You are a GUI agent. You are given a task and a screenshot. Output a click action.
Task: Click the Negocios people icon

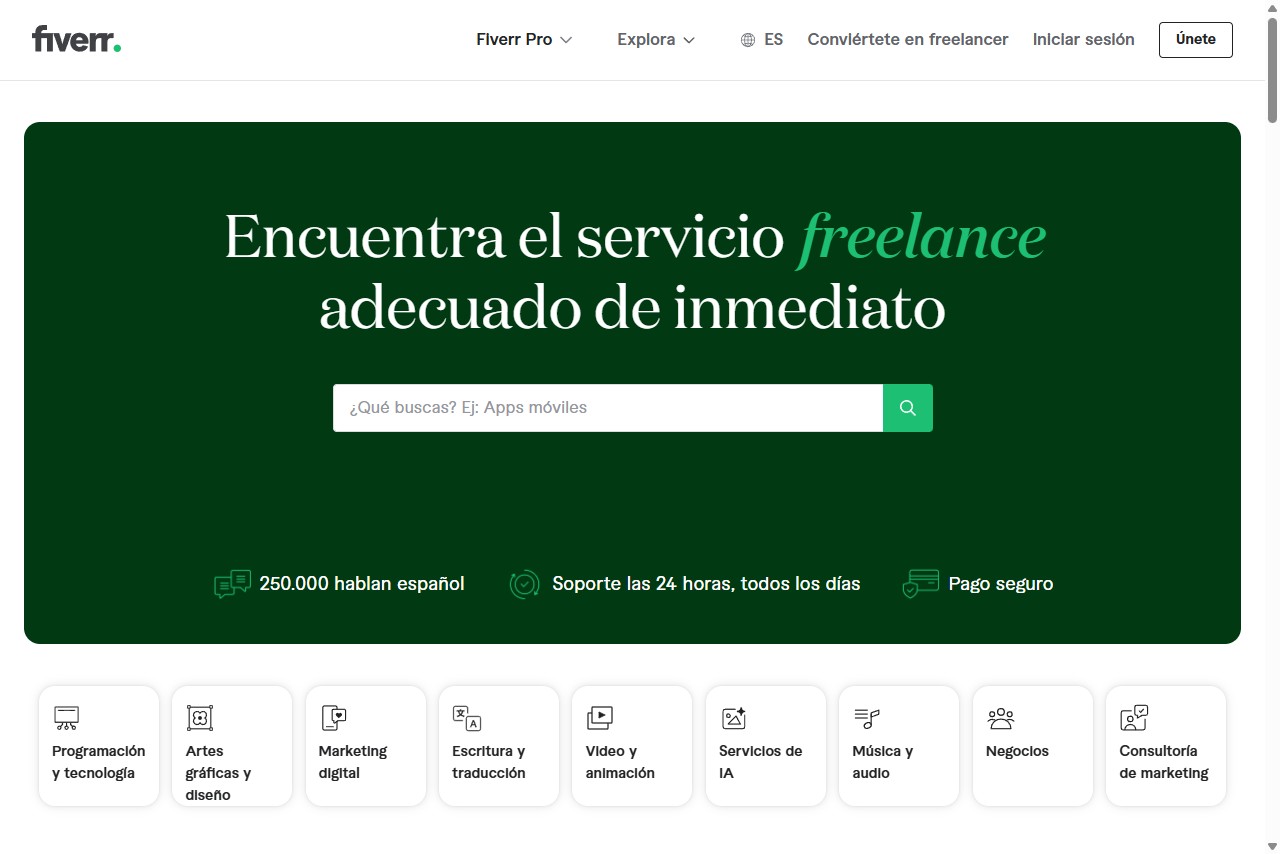click(1000, 718)
